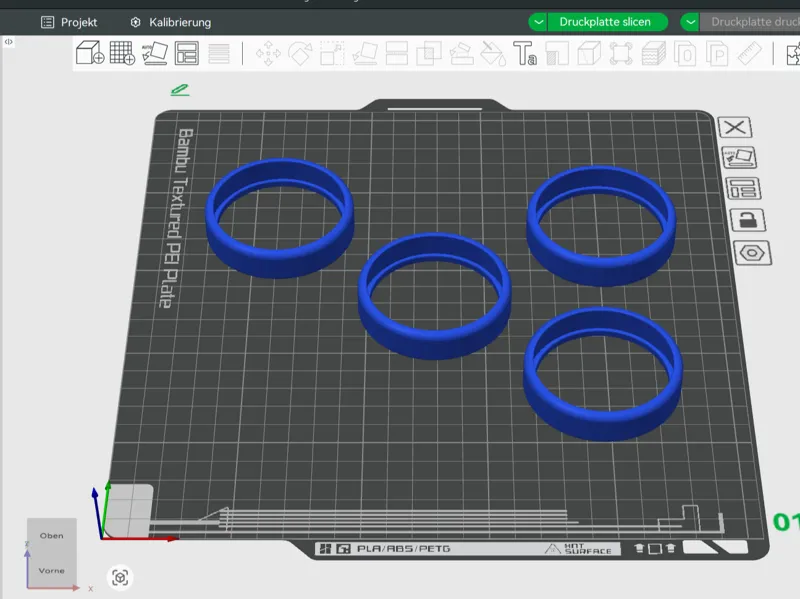Click the wireframe cube icon after Text tool
800x599 pixels.
coord(589,54)
